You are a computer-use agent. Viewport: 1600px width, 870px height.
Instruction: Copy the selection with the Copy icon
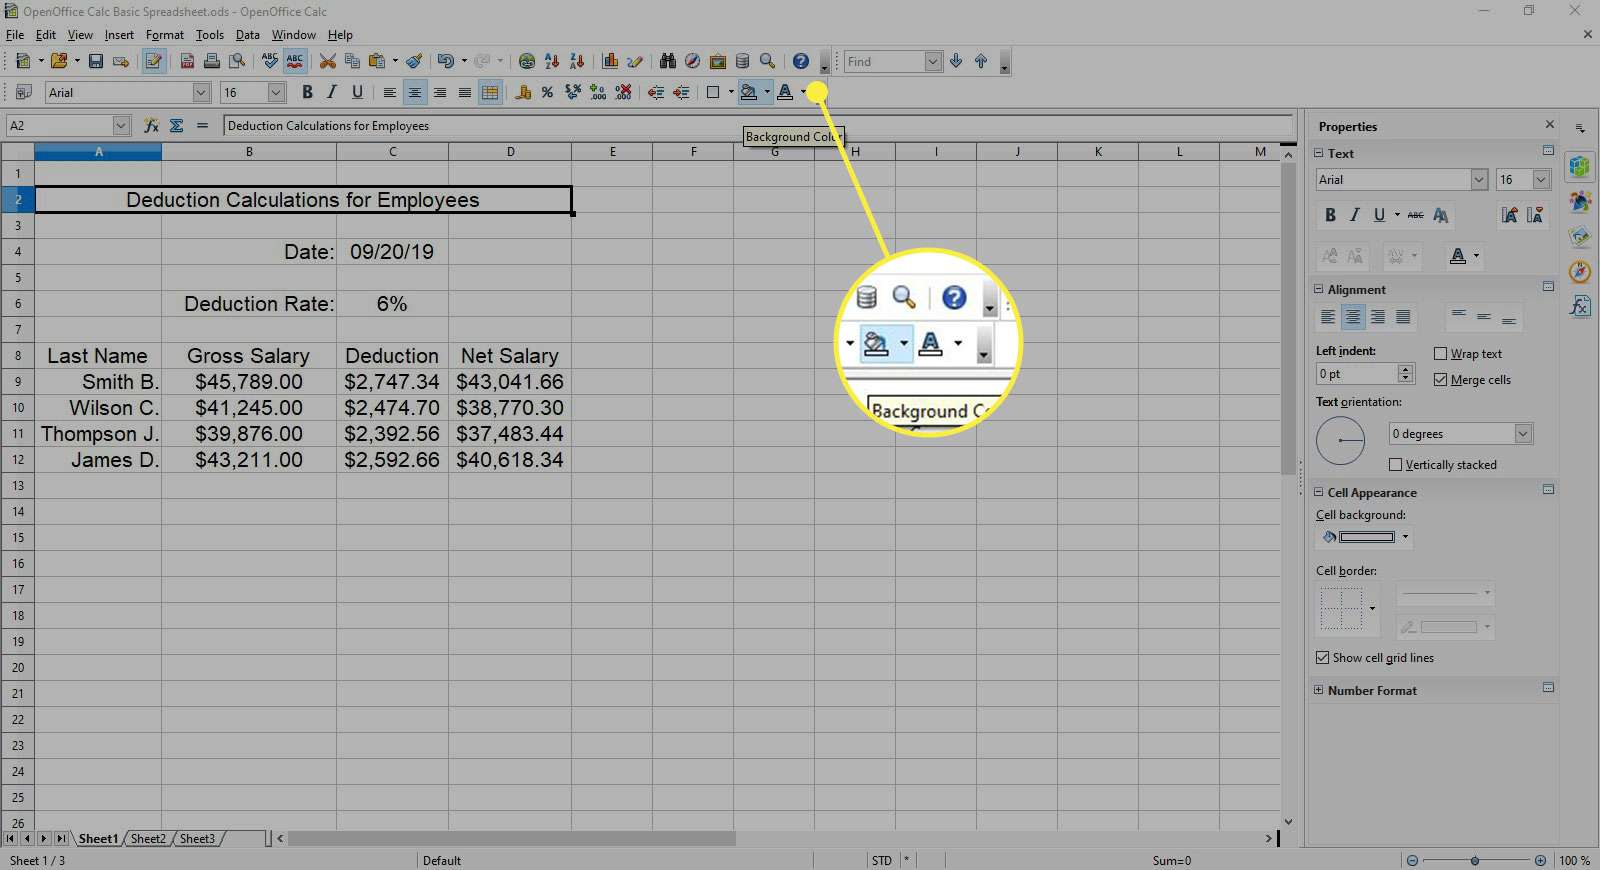[352, 61]
